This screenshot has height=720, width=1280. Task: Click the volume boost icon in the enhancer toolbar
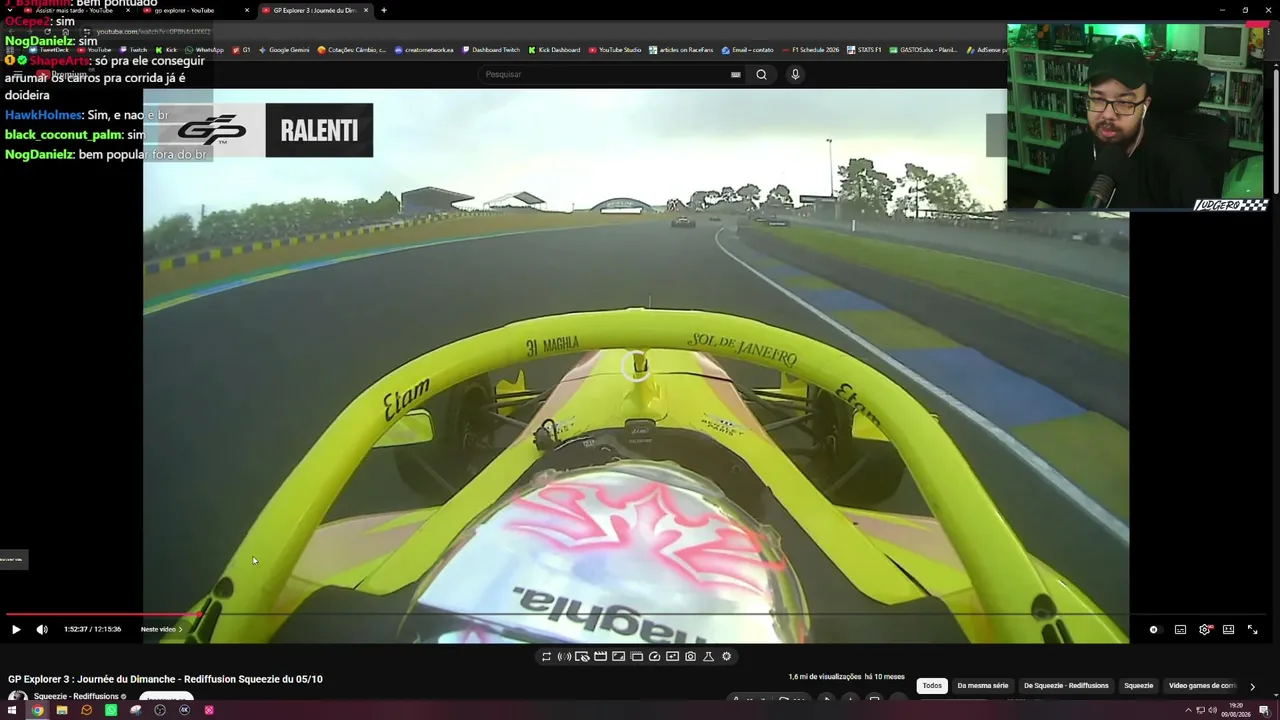click(x=564, y=657)
